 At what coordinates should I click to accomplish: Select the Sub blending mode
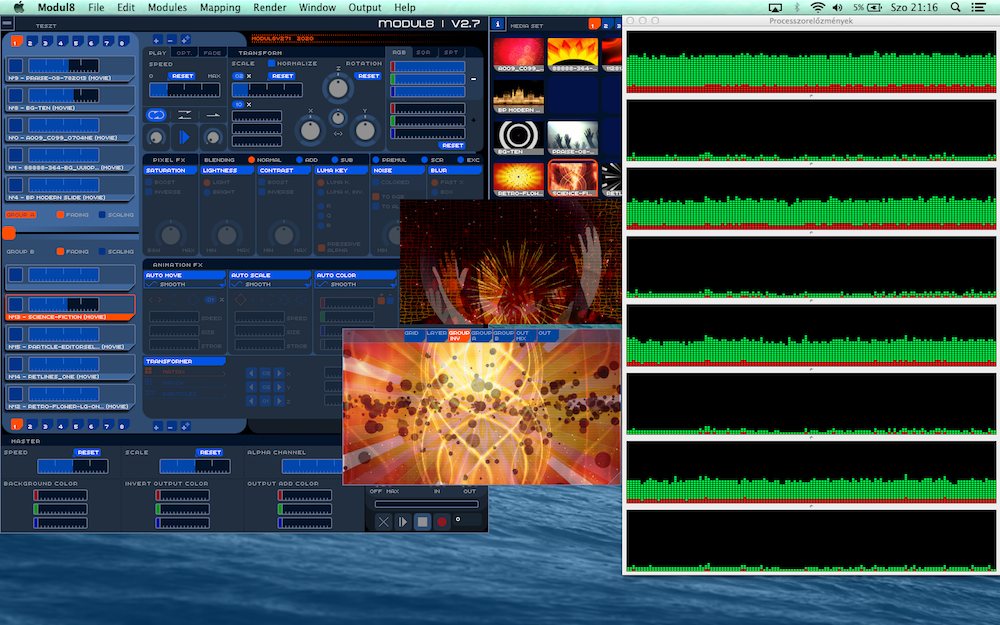point(334,159)
